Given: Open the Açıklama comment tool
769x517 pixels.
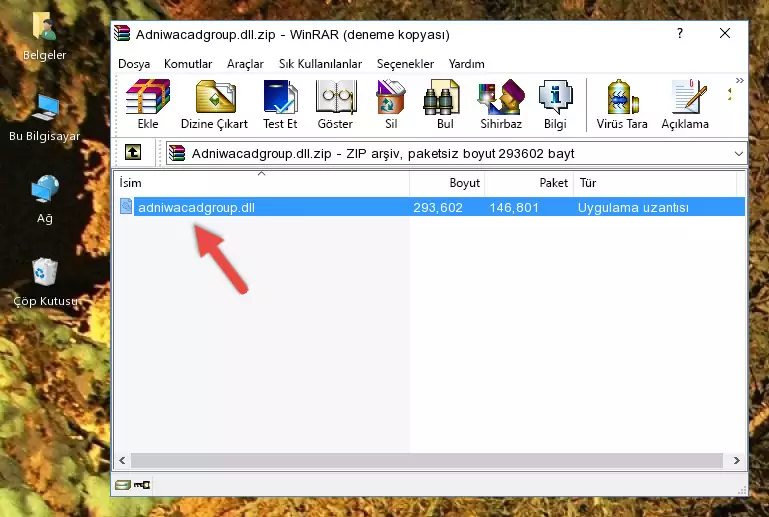Looking at the screenshot, I should pos(685,104).
